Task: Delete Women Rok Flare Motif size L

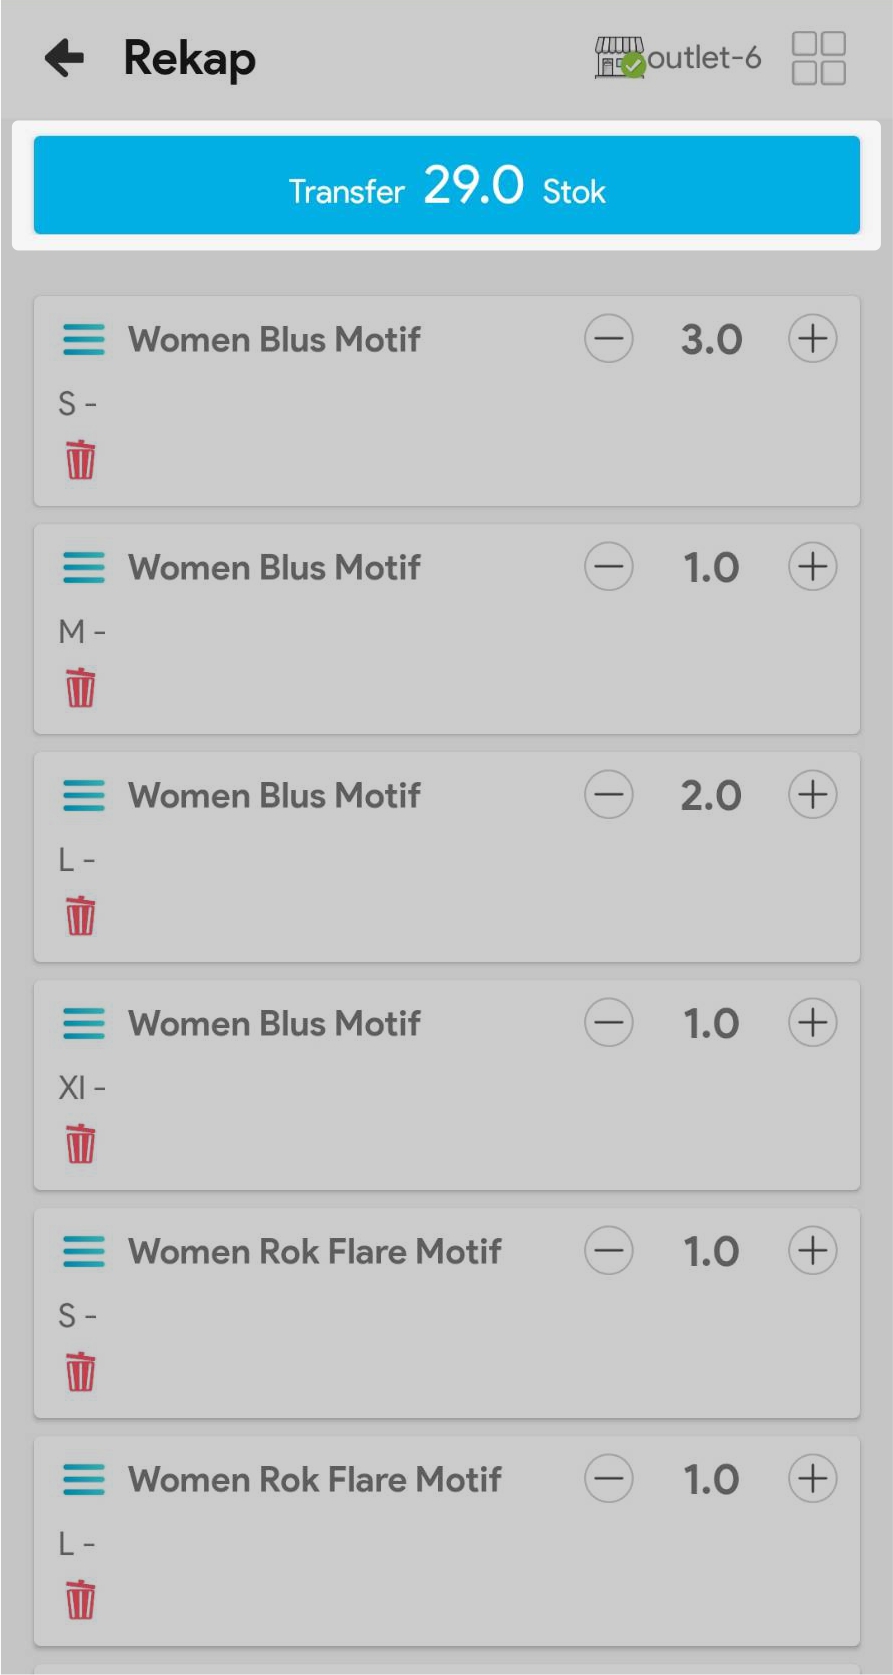Action: [x=80, y=1600]
